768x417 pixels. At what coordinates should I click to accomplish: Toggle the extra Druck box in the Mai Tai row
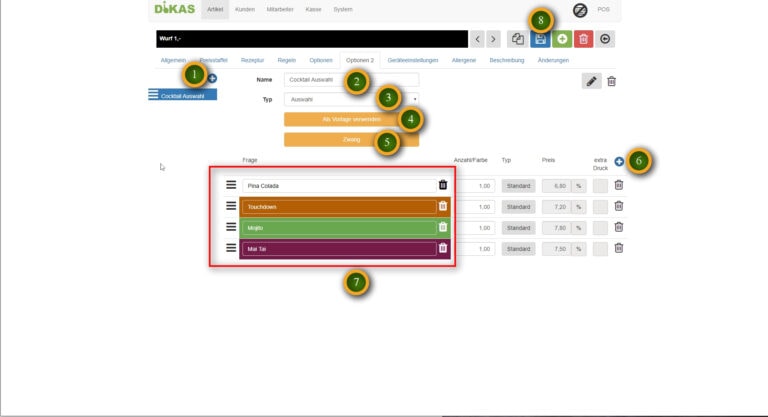pyautogui.click(x=600, y=248)
